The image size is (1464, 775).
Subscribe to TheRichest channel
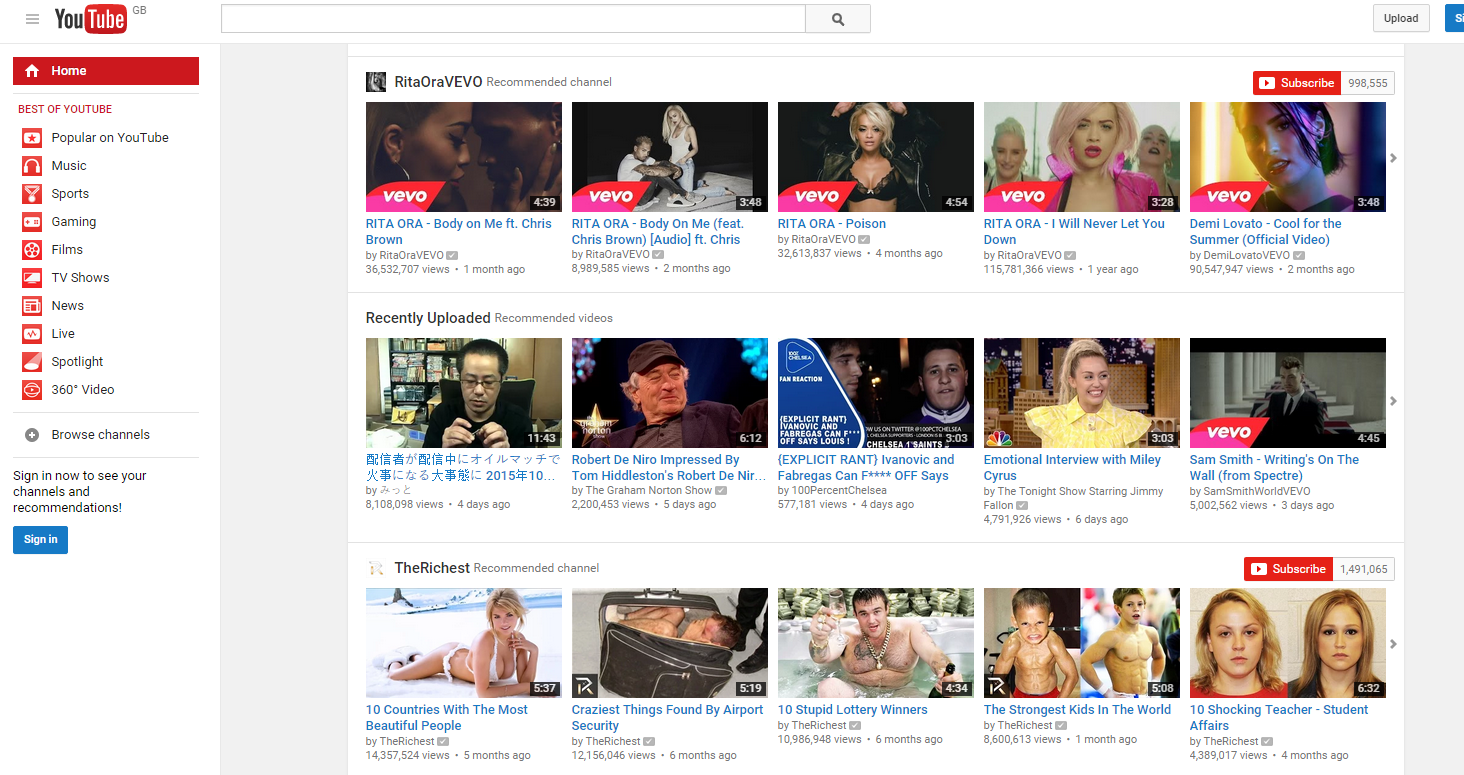click(x=1288, y=569)
